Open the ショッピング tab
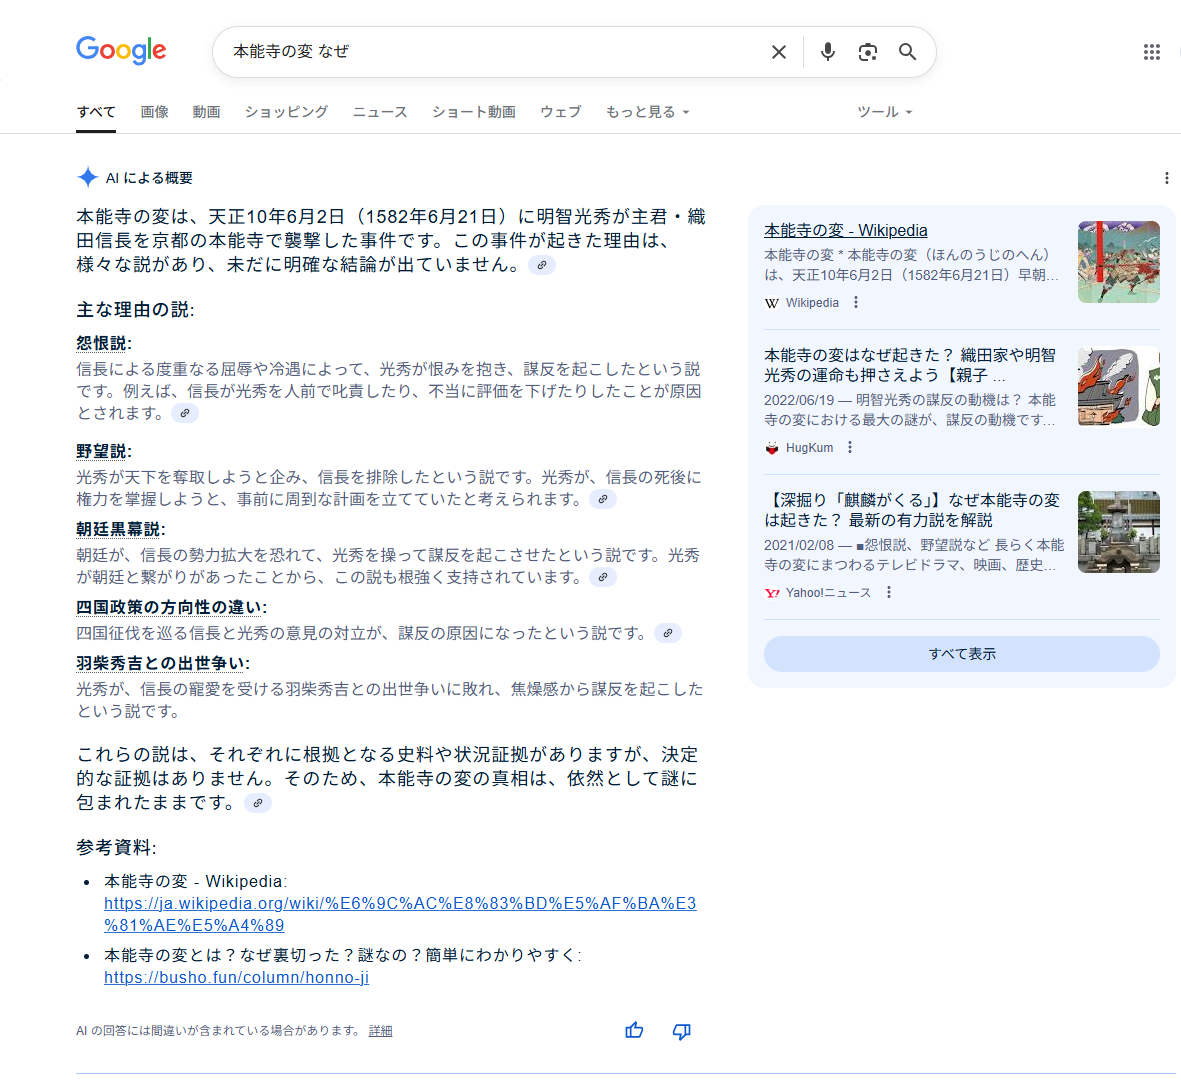 pyautogui.click(x=286, y=112)
